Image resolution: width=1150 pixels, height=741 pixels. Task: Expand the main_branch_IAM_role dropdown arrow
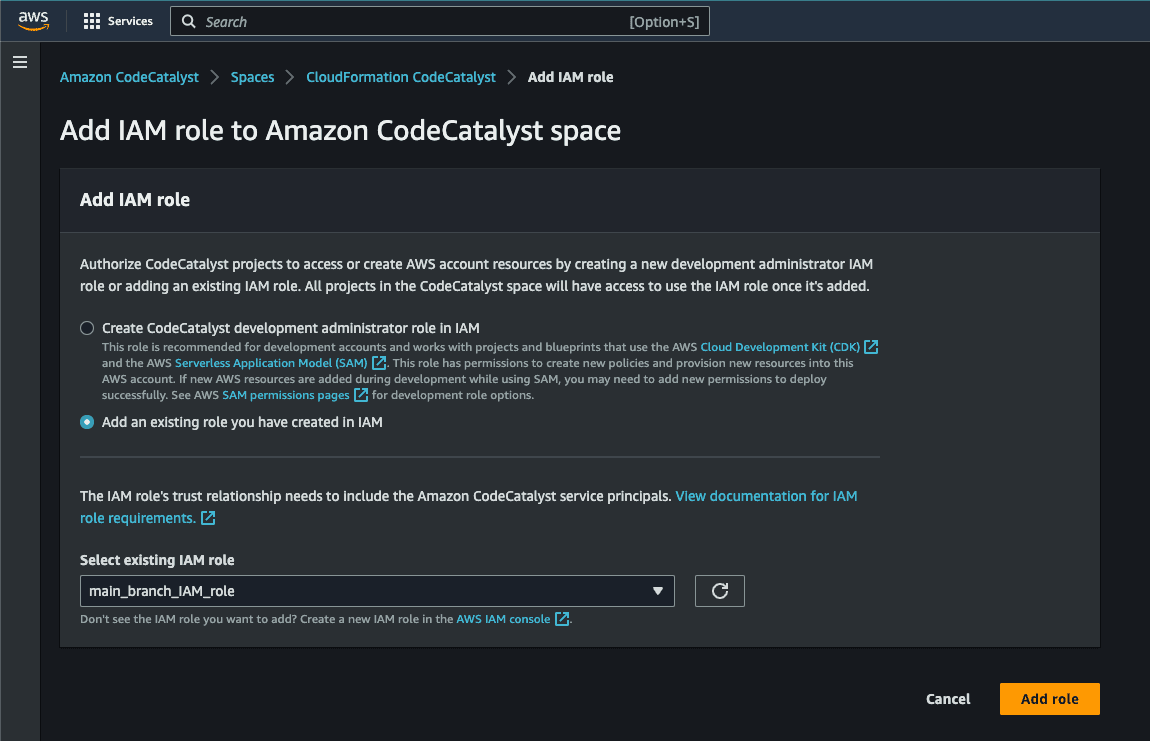[x=657, y=591]
